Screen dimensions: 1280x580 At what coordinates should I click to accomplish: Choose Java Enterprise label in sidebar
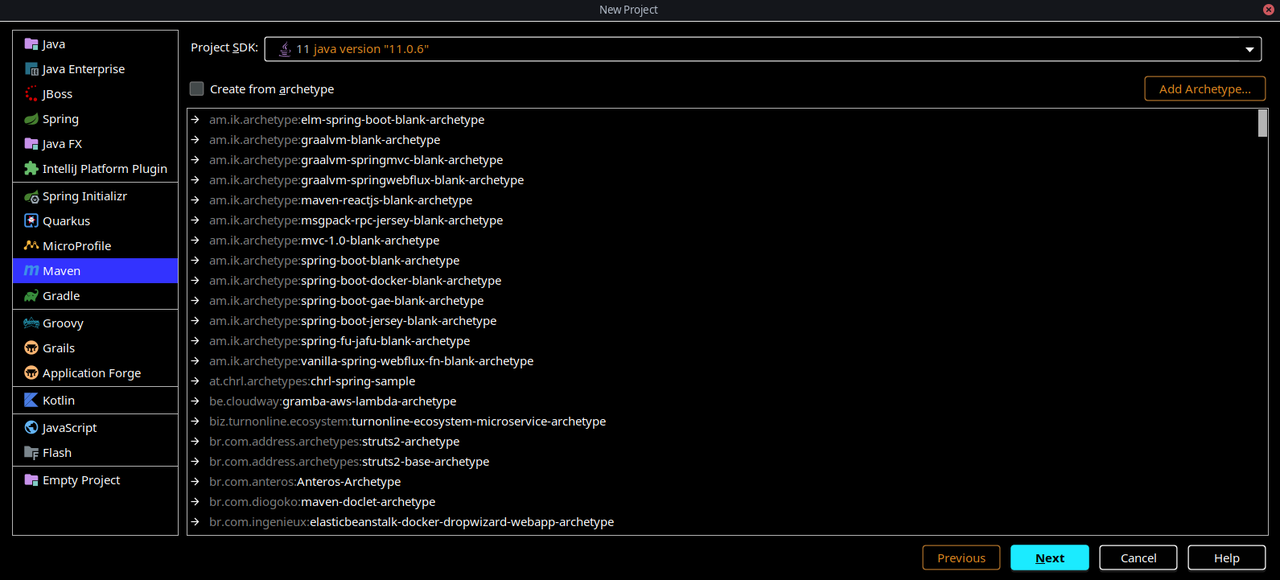(x=84, y=69)
